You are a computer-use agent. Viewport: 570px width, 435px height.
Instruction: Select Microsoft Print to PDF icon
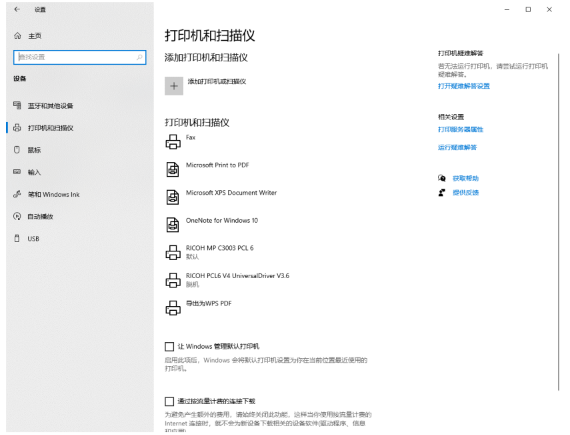click(173, 169)
